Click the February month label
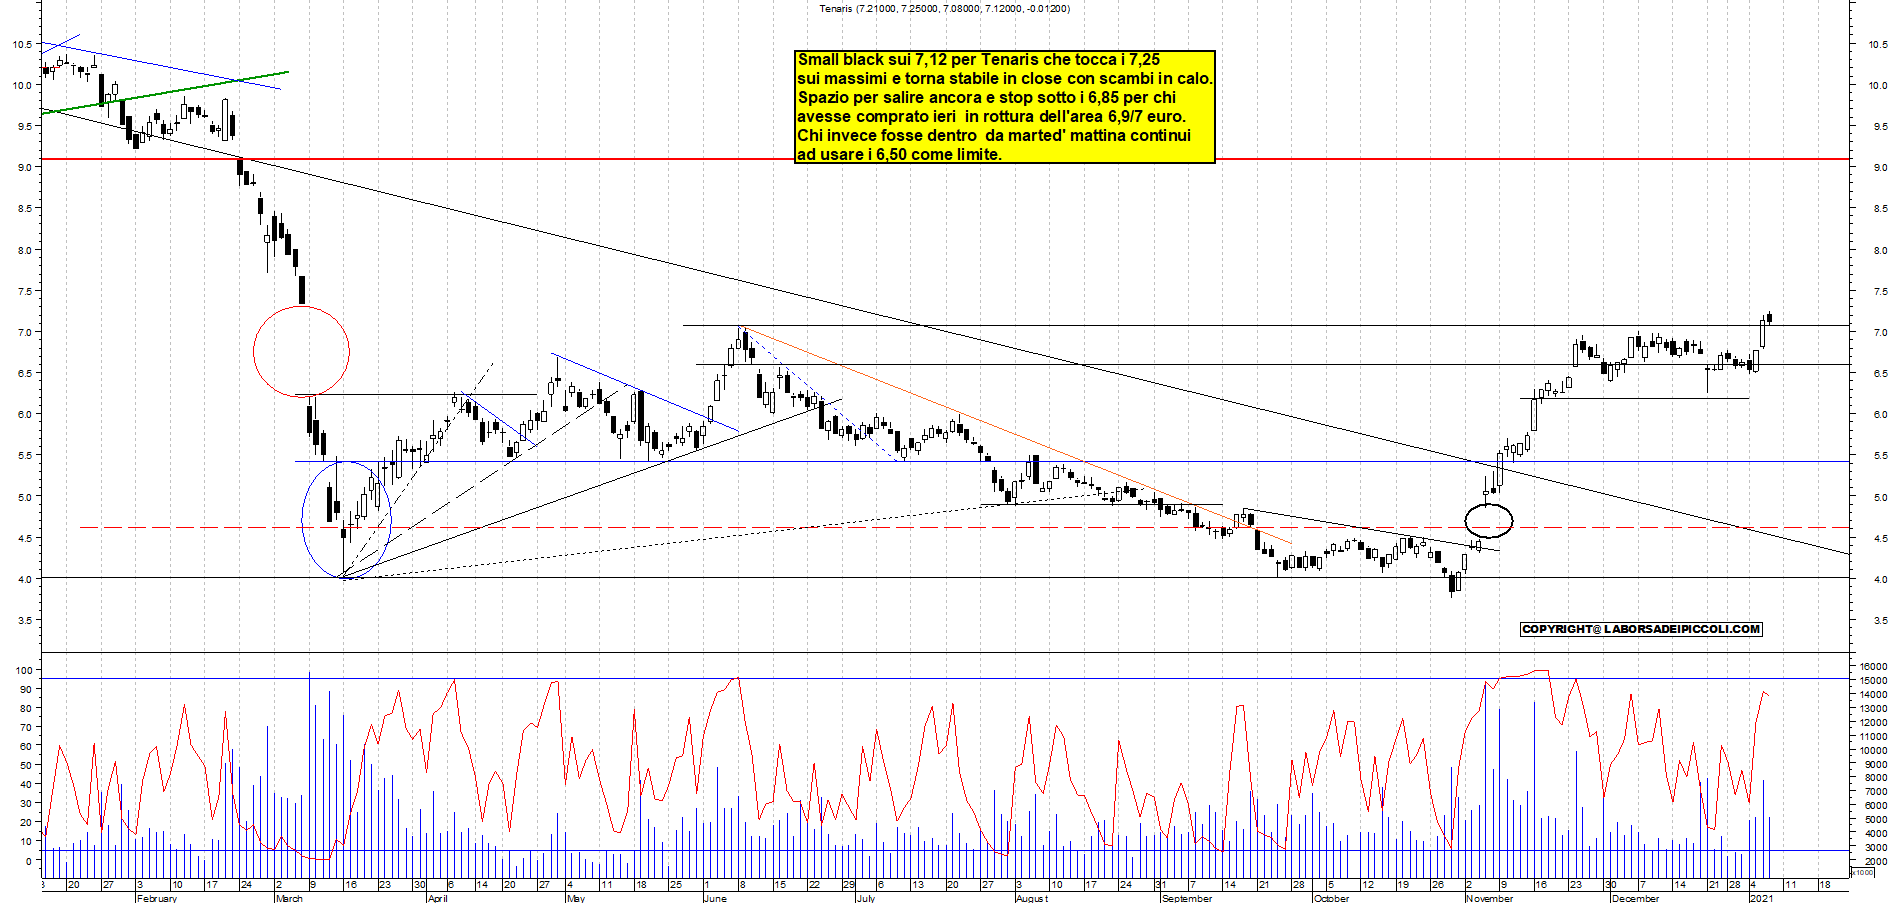Screen dimensions: 1890x903 [156, 898]
